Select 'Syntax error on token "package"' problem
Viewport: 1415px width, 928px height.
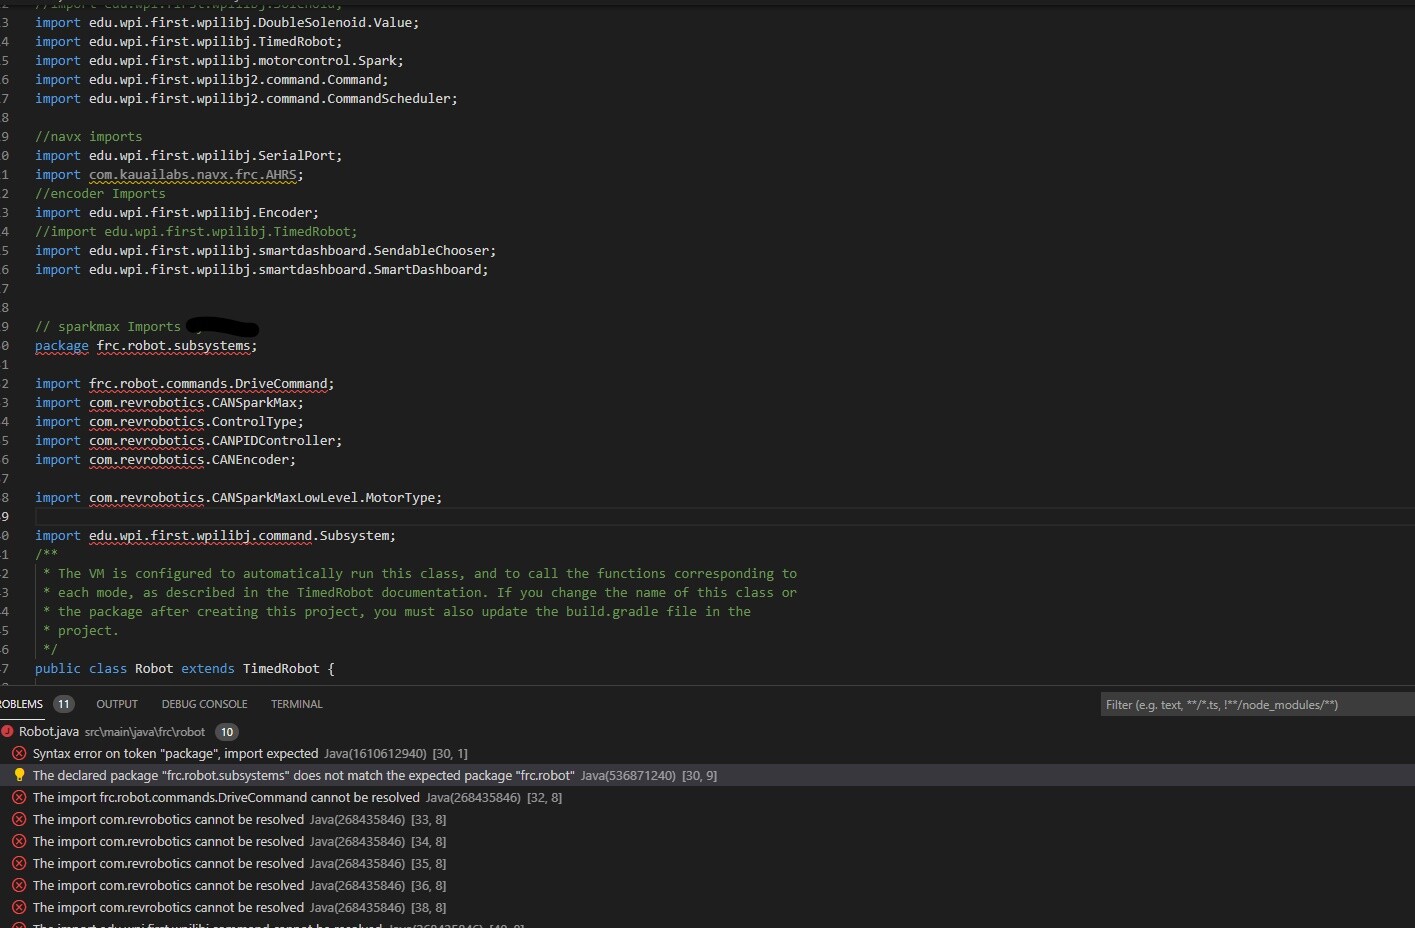(707, 753)
